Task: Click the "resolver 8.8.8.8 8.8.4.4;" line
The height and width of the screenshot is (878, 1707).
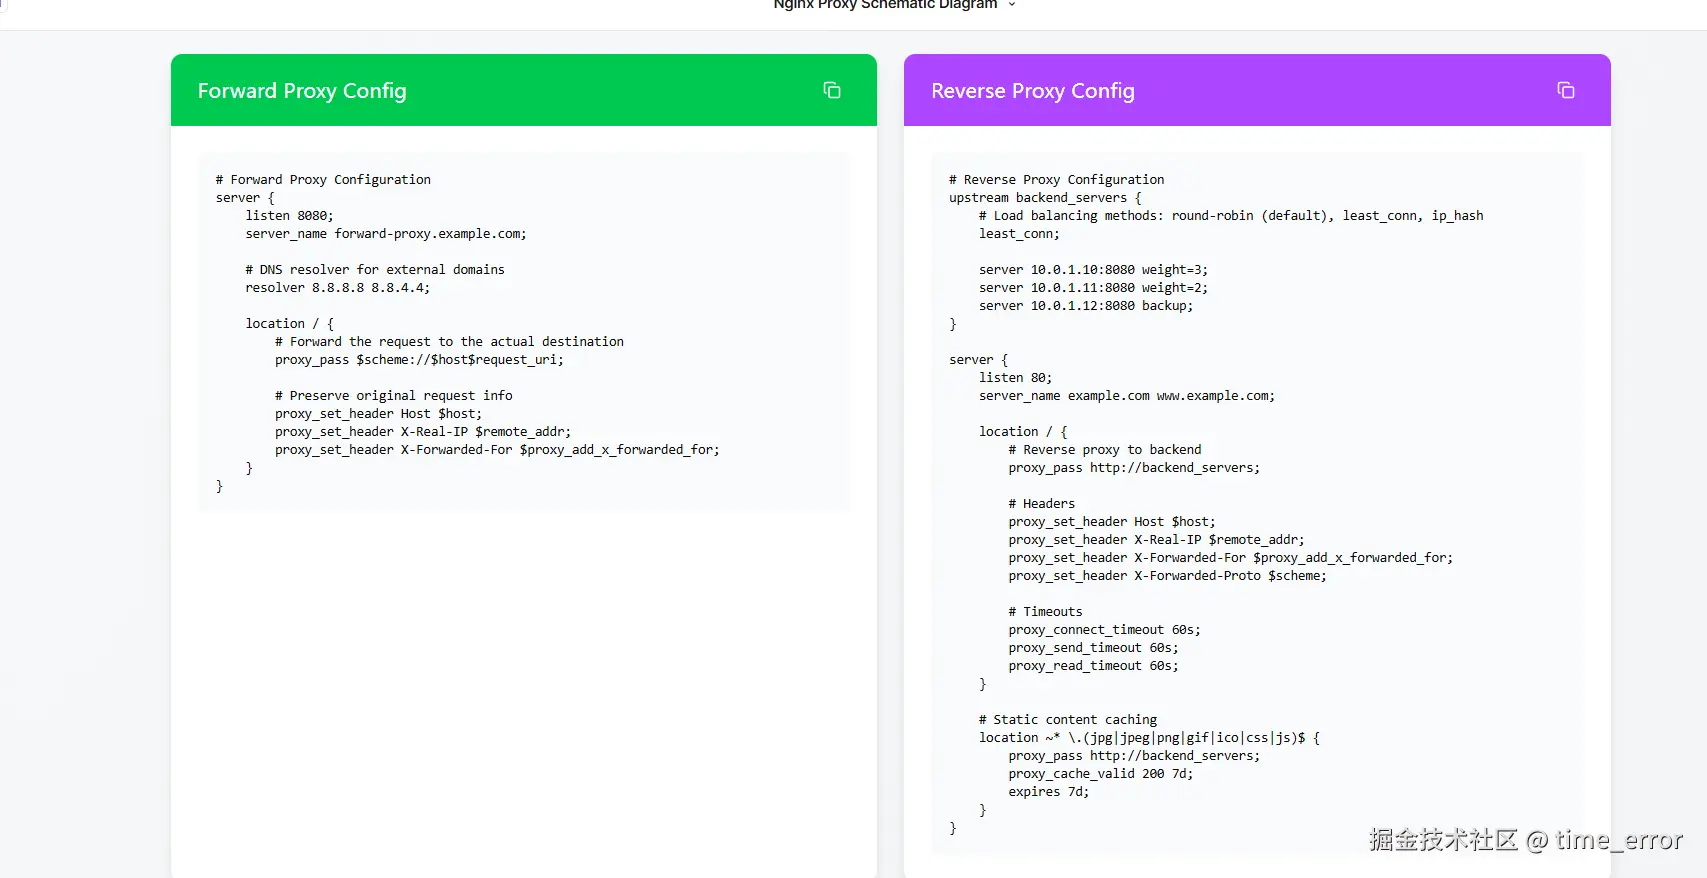Action: (338, 288)
